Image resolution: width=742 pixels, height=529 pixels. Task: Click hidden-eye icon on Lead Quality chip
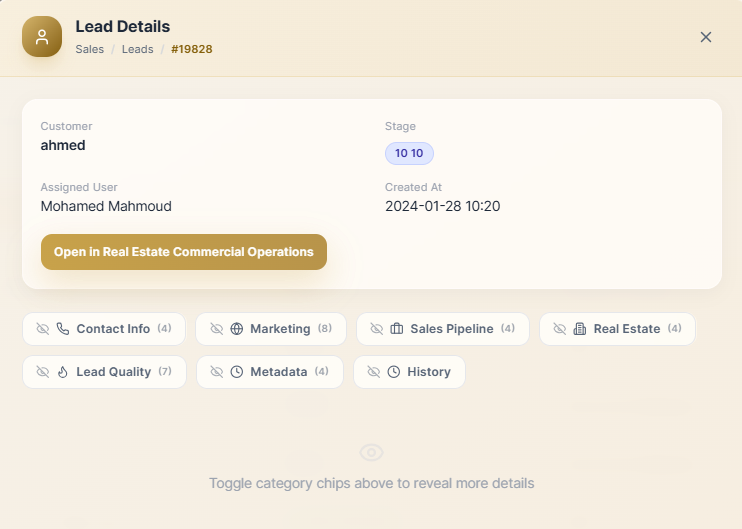[43, 372]
